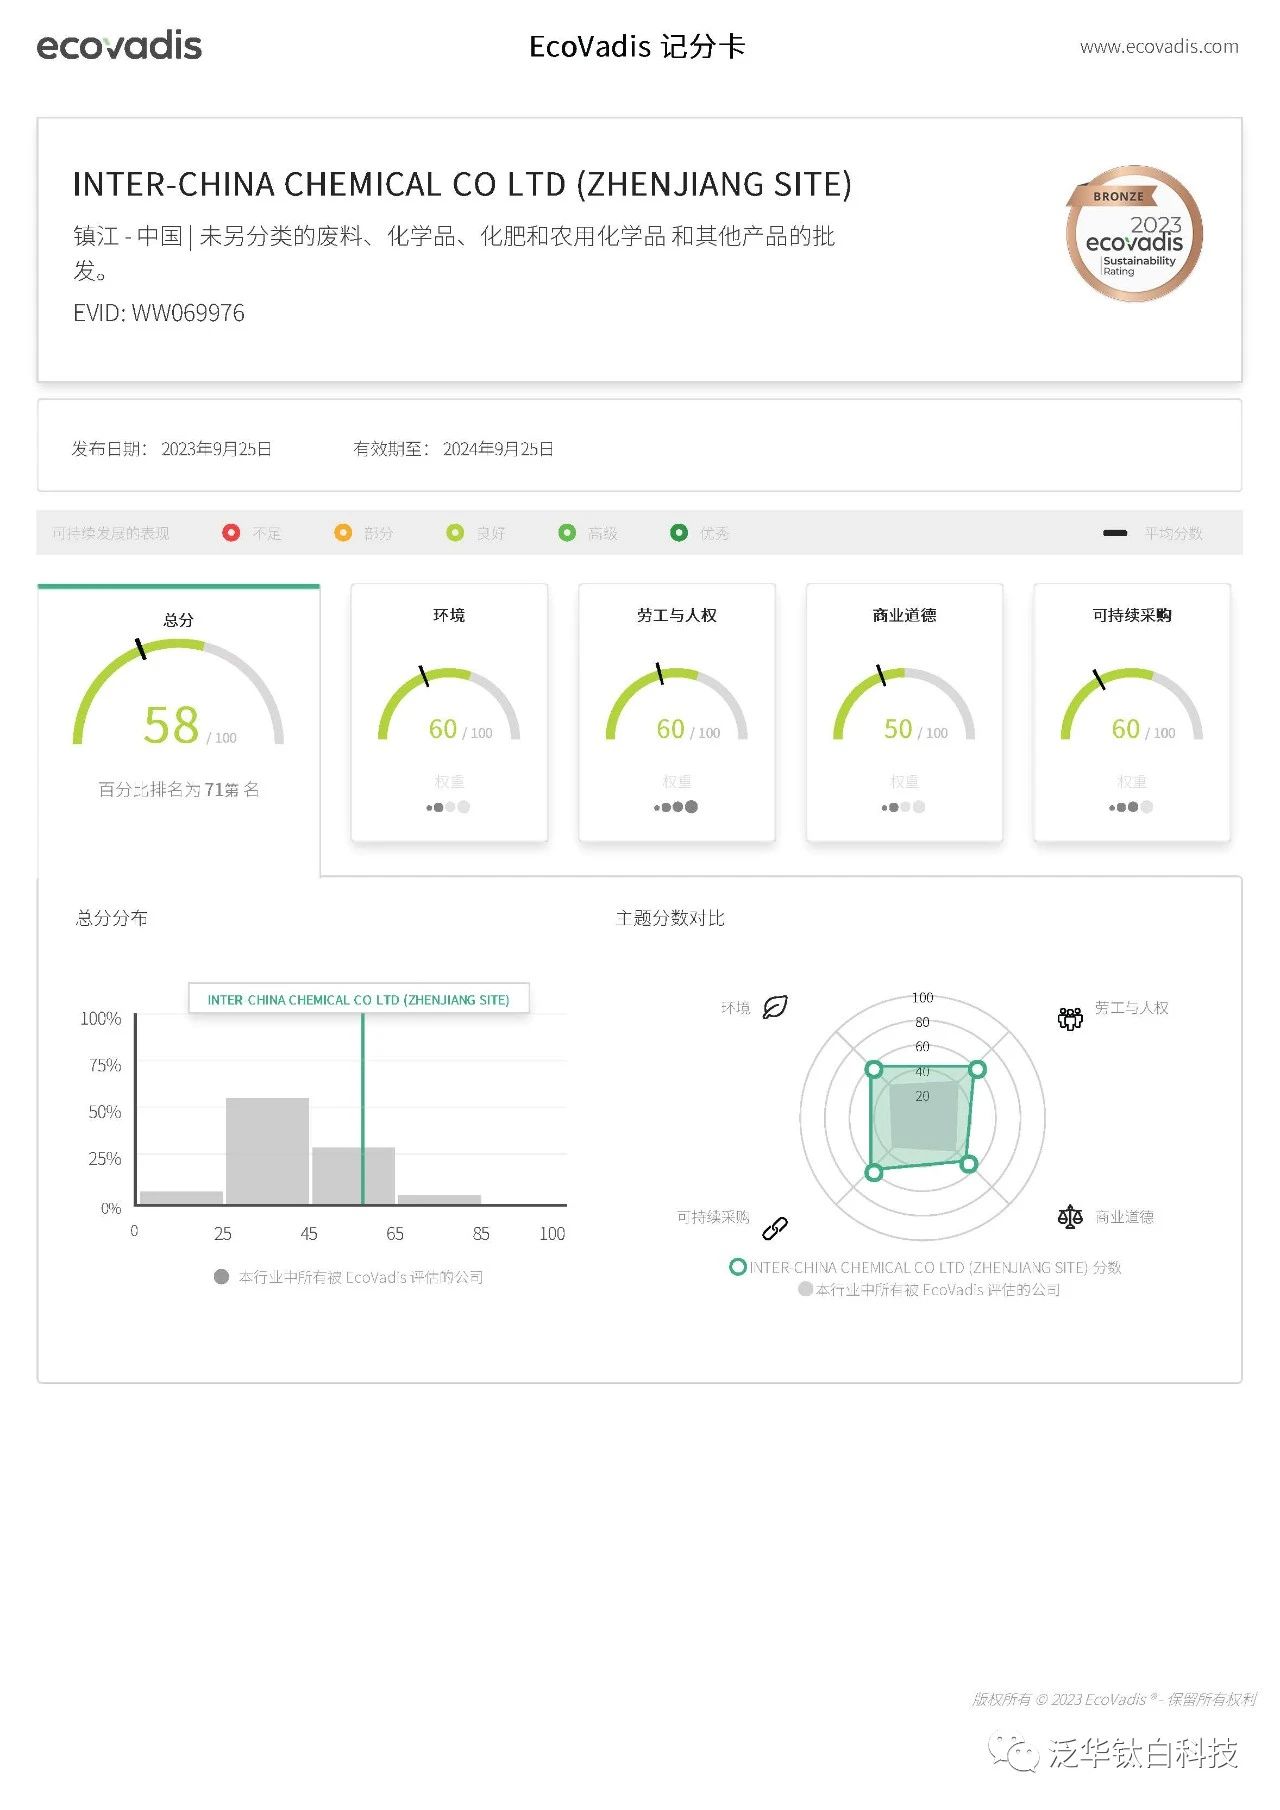This screenshot has width=1280, height=1810.
Task: Click the radar chart bottom-left 可持续采购 data point
Action: click(874, 1172)
